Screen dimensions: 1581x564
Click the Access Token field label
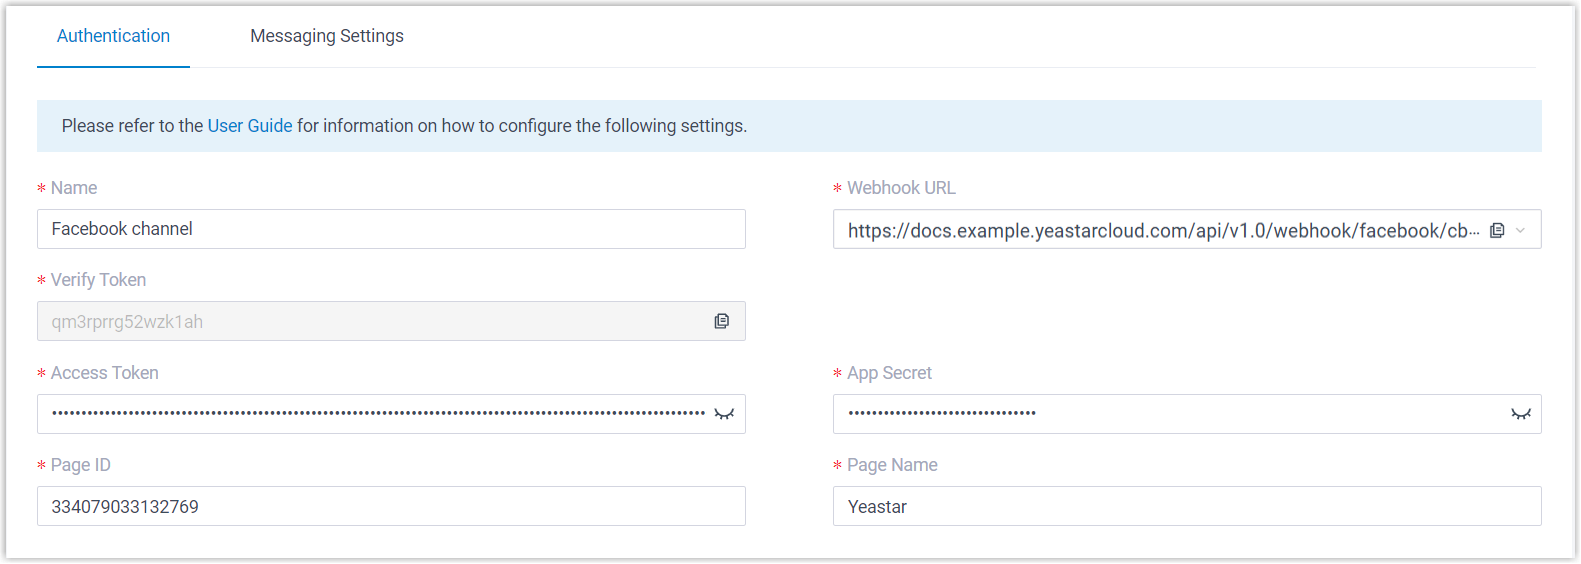(104, 373)
